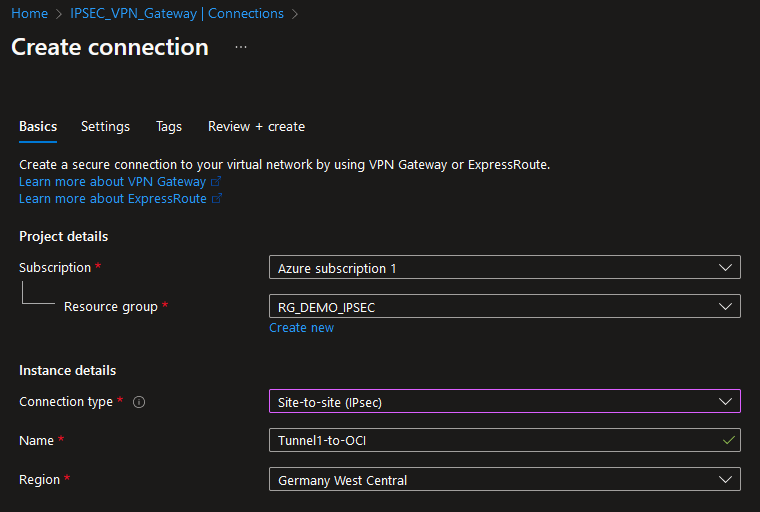This screenshot has height=512, width=760.
Task: Click external link icon beside ExpressRoute
Action: click(217, 199)
